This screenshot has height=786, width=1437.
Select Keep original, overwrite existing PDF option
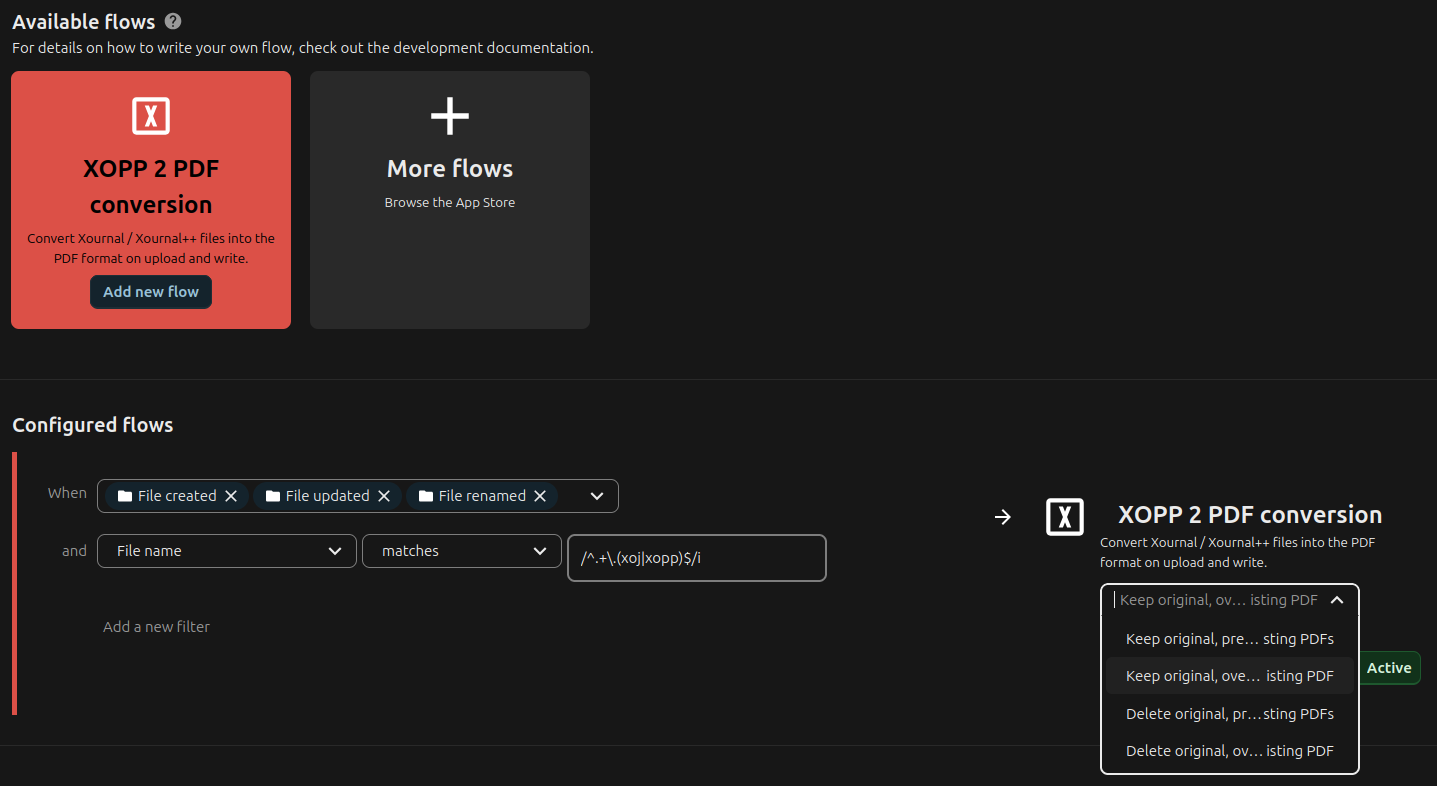[1229, 676]
